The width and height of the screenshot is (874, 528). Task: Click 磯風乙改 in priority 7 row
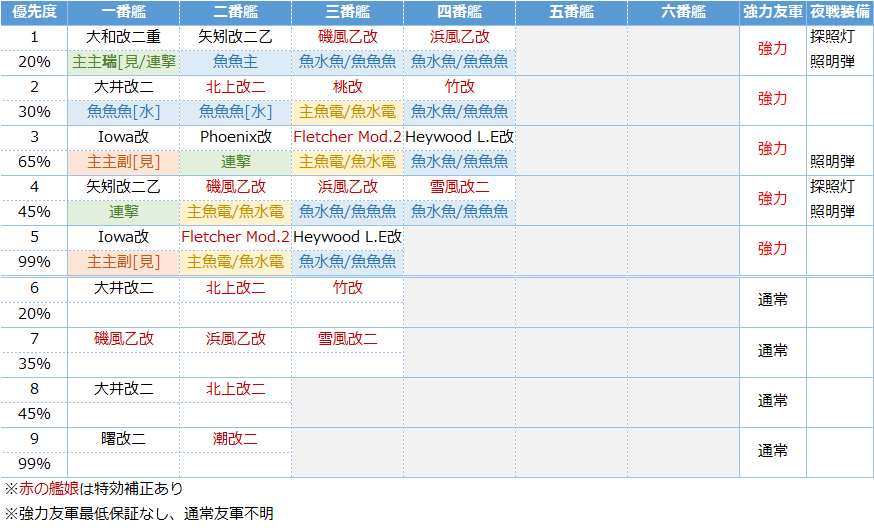[x=123, y=339]
